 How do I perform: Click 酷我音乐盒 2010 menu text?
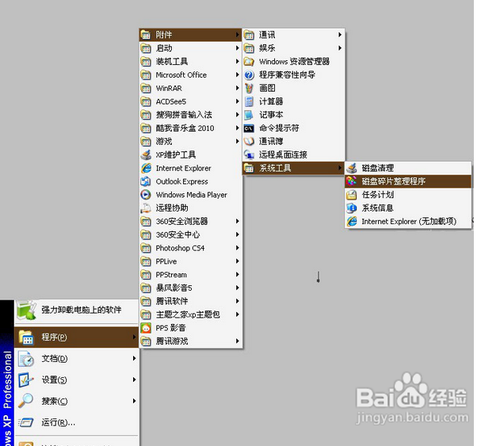pyautogui.click(x=185, y=128)
